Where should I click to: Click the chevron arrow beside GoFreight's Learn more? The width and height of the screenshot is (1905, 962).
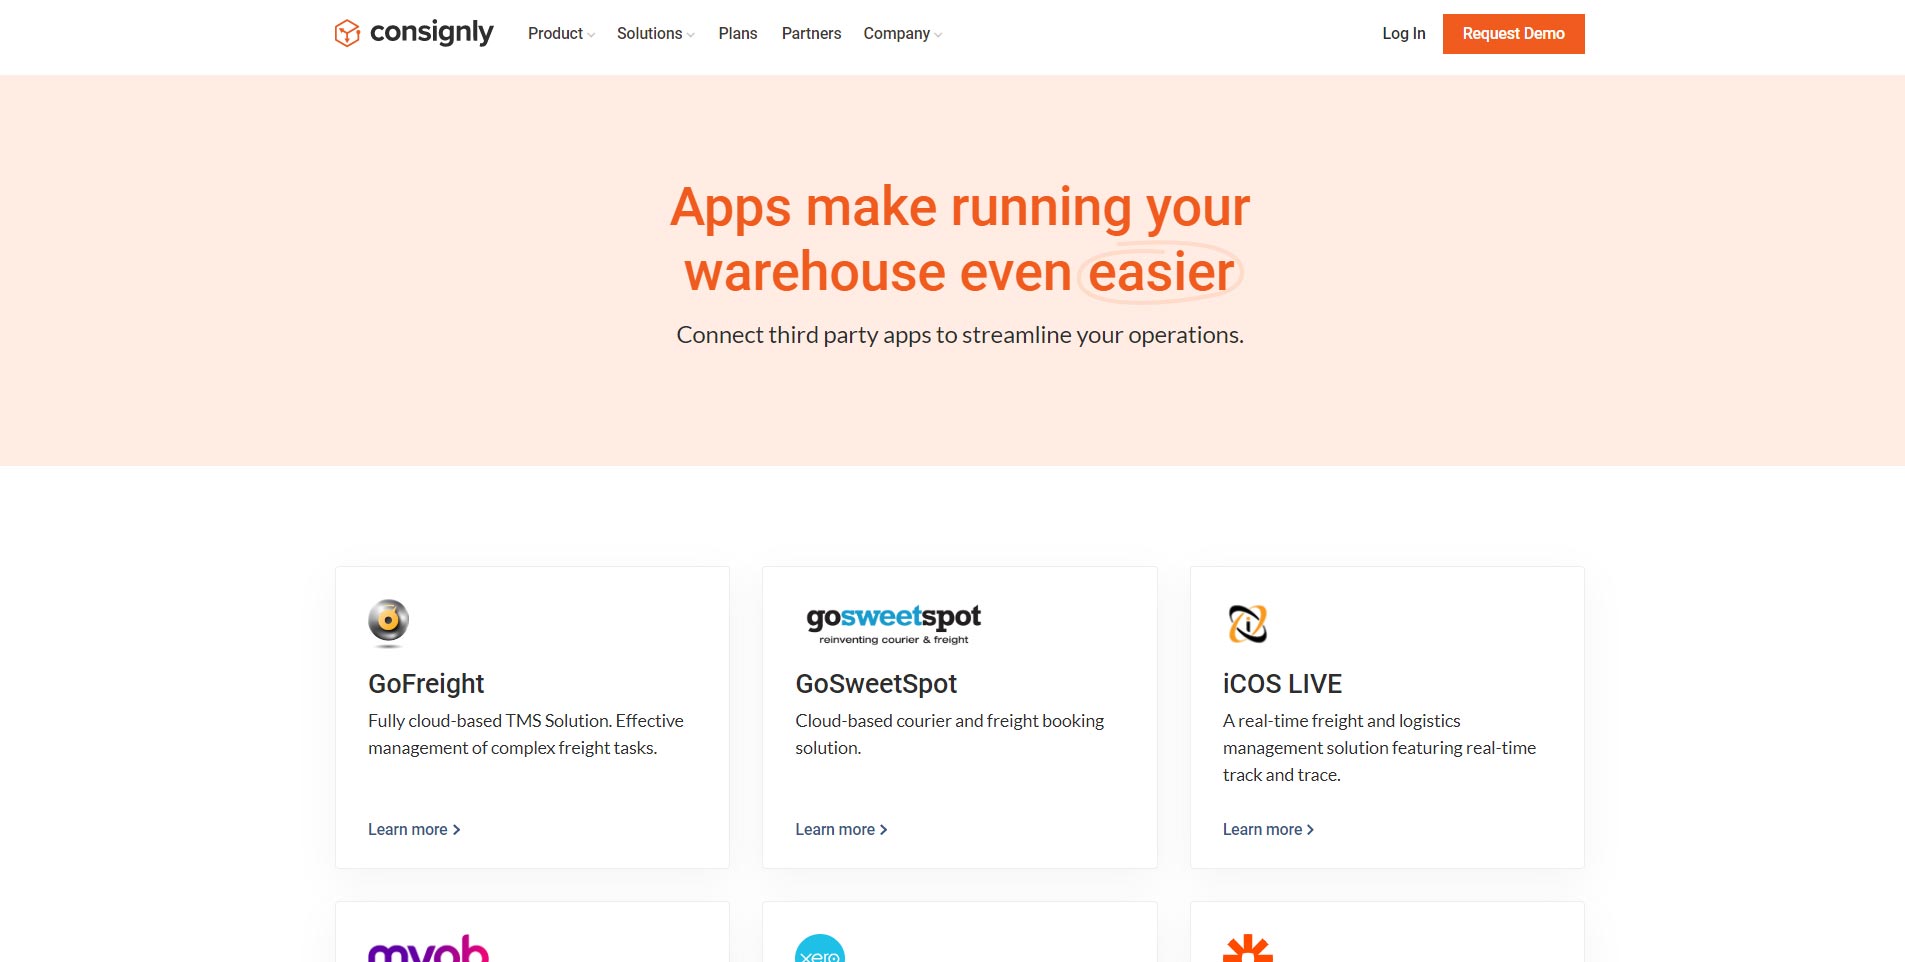tap(456, 829)
